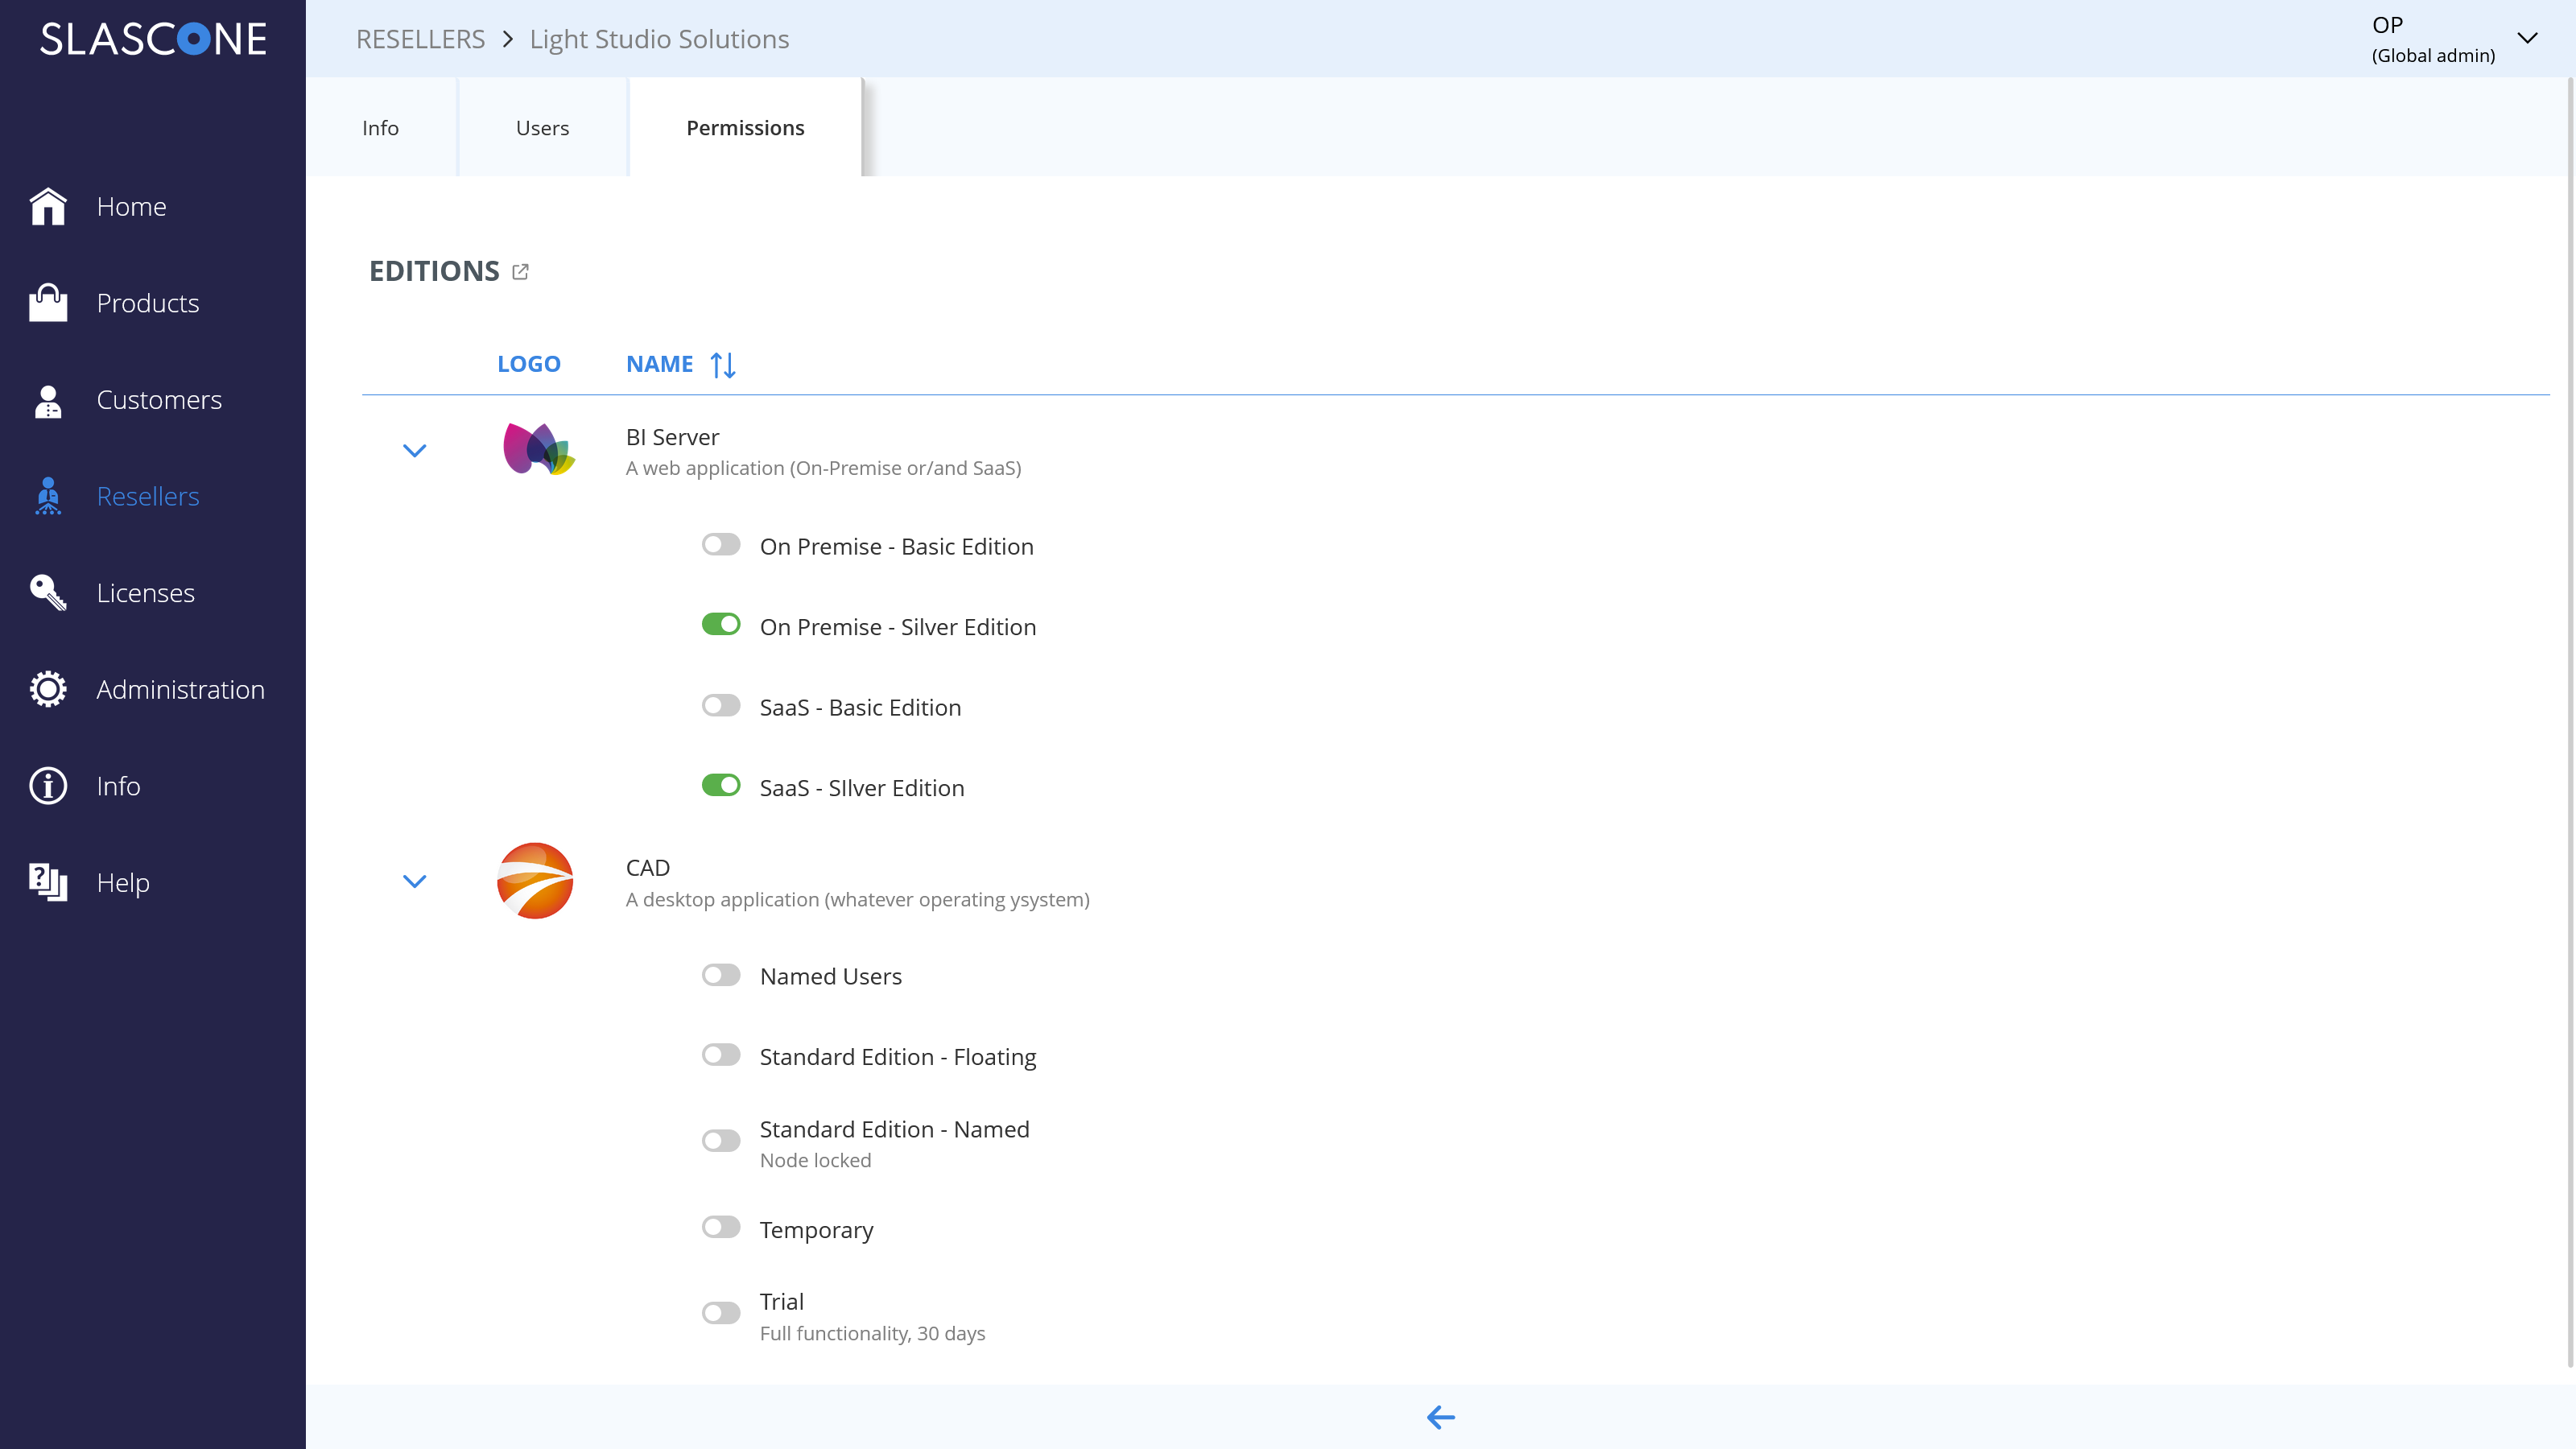Viewport: 2576px width, 1449px height.
Task: Go to Products in sidebar
Action: (148, 303)
